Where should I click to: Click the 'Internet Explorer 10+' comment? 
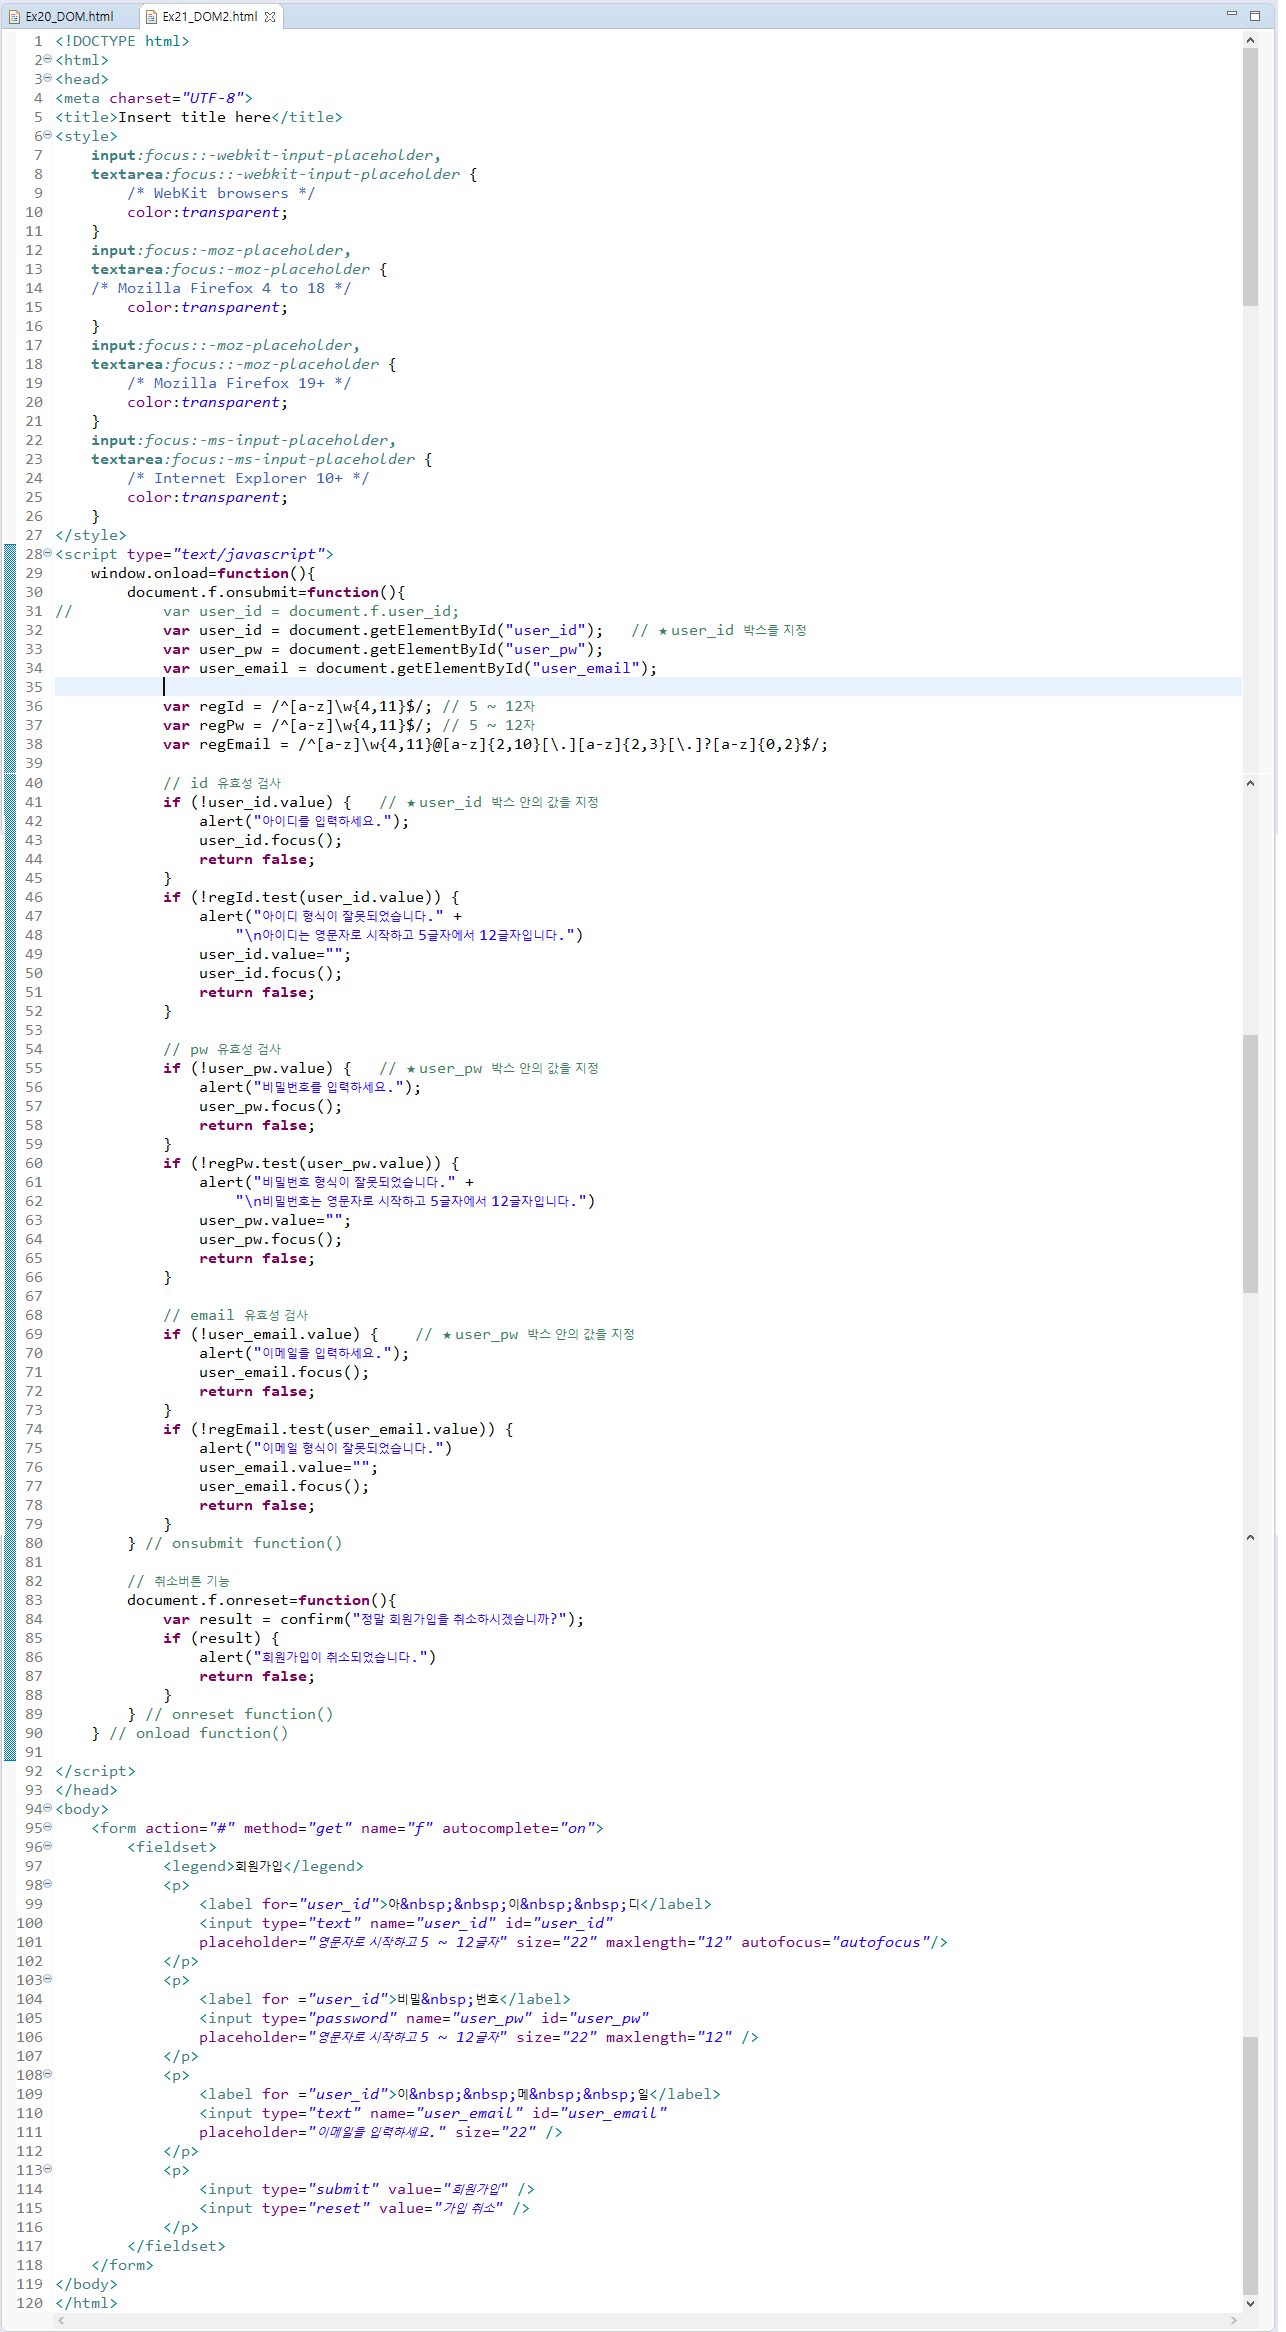248,478
